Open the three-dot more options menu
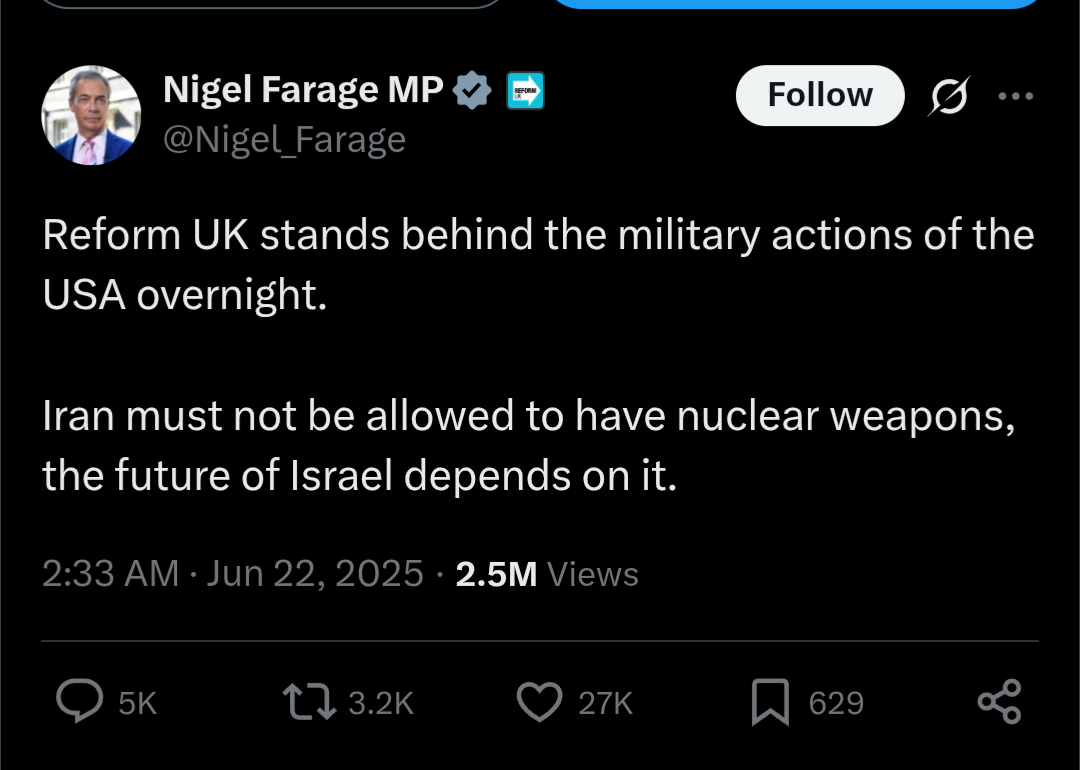This screenshot has height=770, width=1080. [1016, 96]
